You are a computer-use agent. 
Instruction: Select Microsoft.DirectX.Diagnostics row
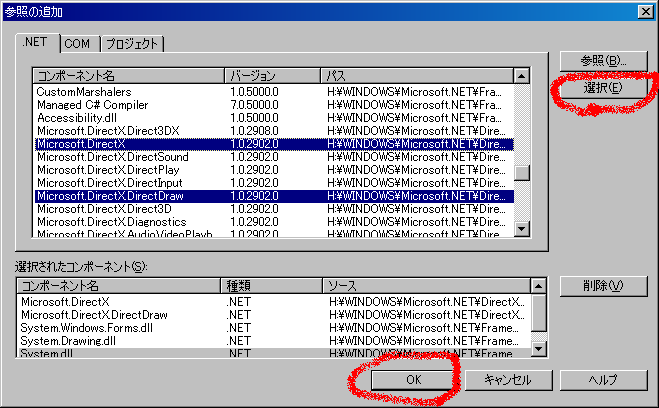click(x=274, y=222)
